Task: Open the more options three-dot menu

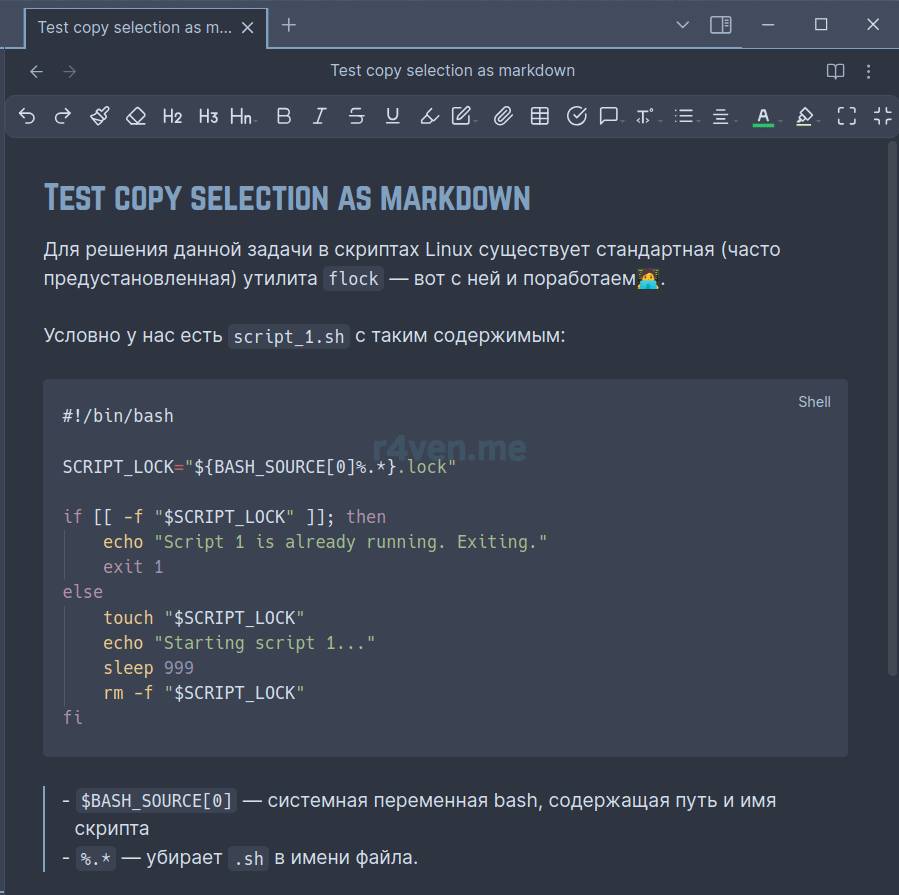Action: click(x=868, y=71)
